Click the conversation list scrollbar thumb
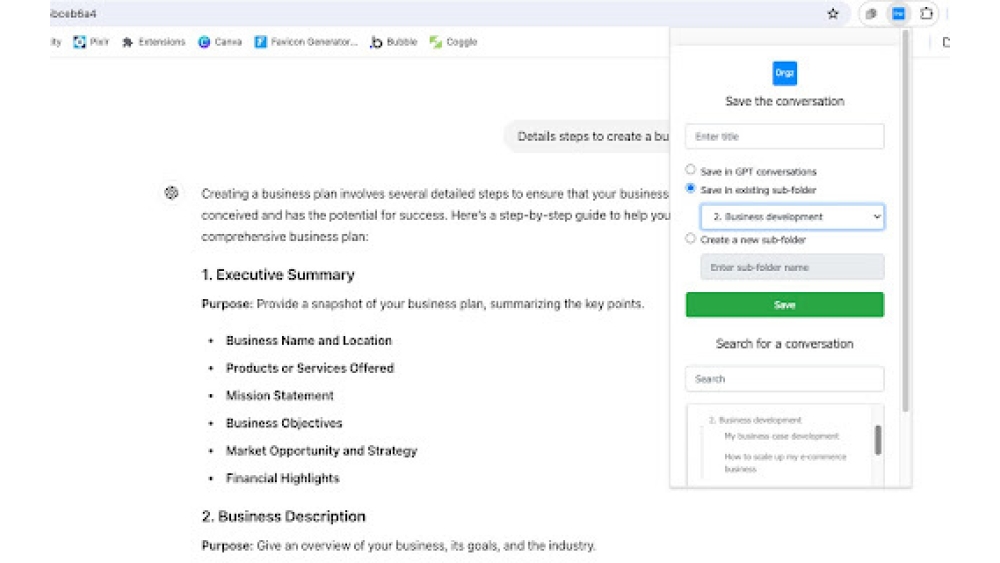 click(x=878, y=440)
